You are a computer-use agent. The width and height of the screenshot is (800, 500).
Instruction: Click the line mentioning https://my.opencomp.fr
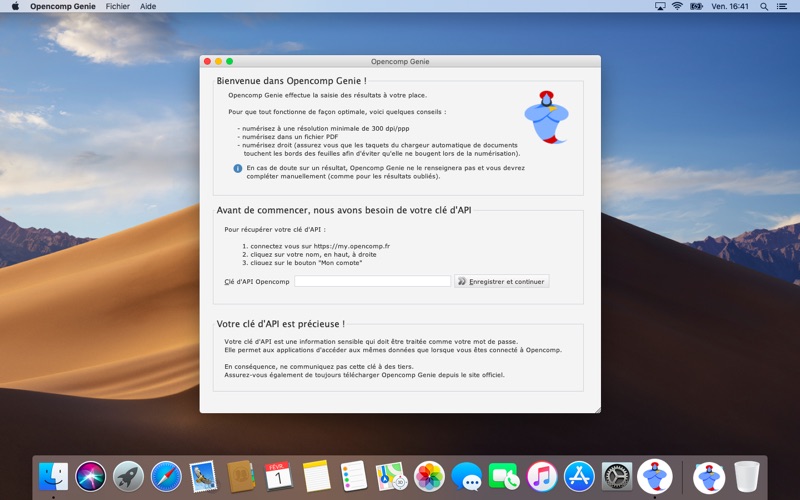tap(316, 246)
